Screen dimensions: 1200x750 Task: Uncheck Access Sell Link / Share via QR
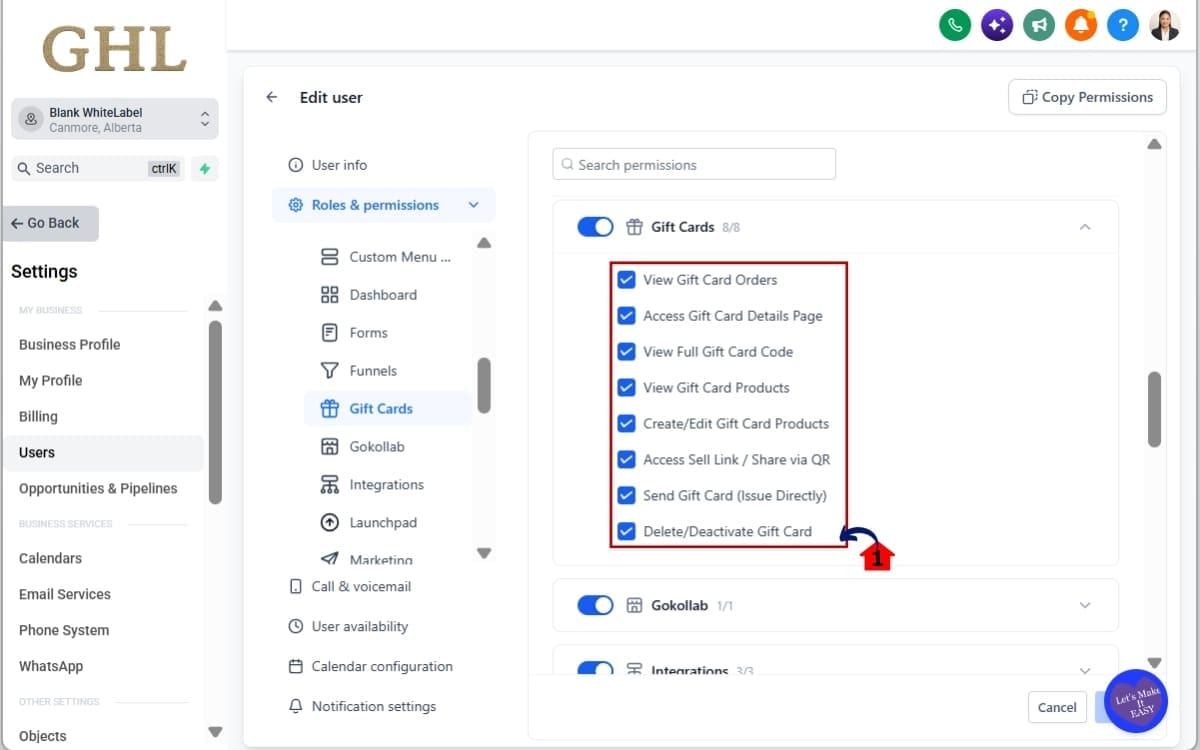point(626,460)
